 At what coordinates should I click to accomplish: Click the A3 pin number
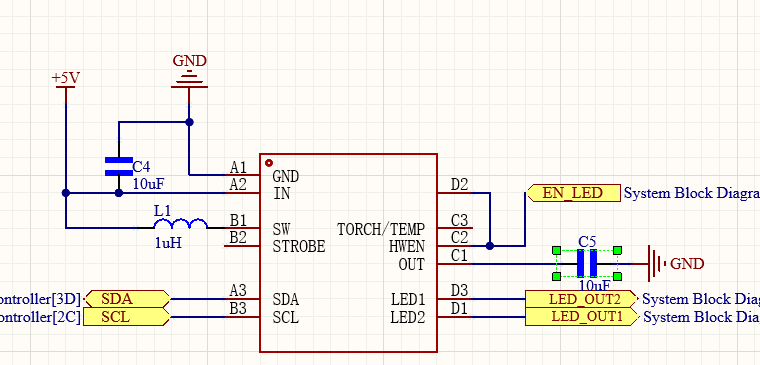tap(238, 291)
